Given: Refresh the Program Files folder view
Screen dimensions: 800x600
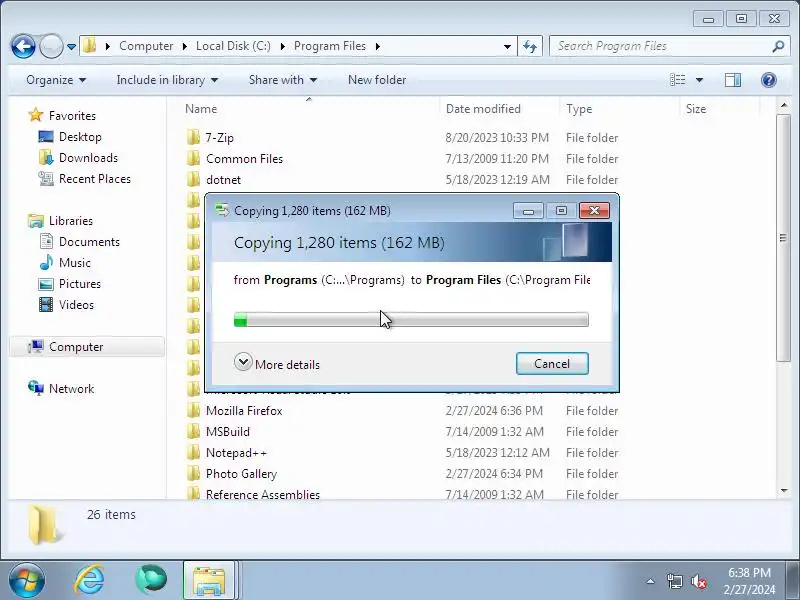Looking at the screenshot, I should point(530,46).
